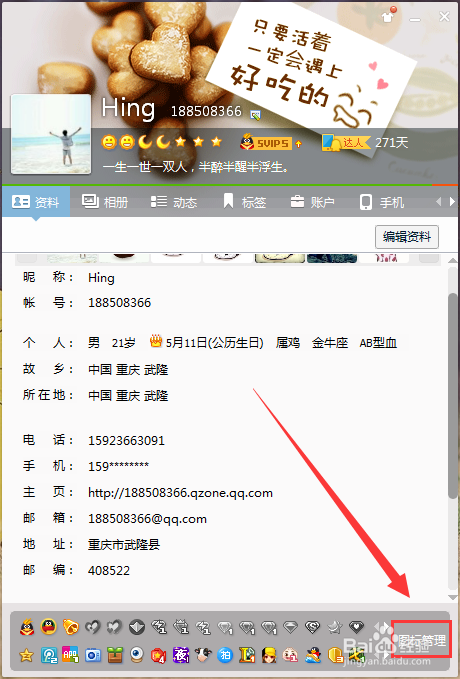Image resolution: width=460 pixels, height=679 pixels.
Task: Click the SVIP upgrade arrow icon
Action: click(x=299, y=143)
